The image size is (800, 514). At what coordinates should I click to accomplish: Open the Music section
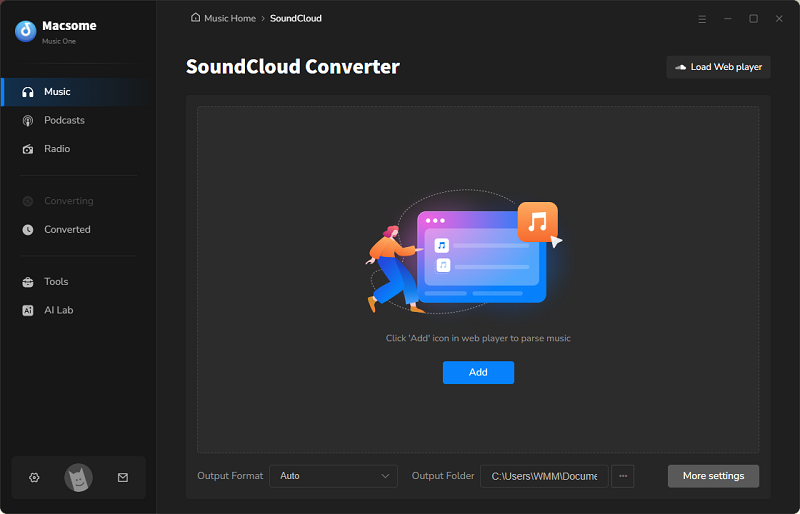tap(77, 92)
